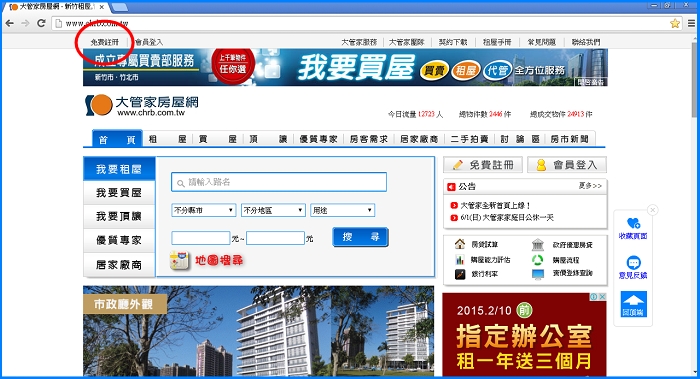
Task: Expand the 不分縣市 city dropdown
Action: tap(204, 210)
